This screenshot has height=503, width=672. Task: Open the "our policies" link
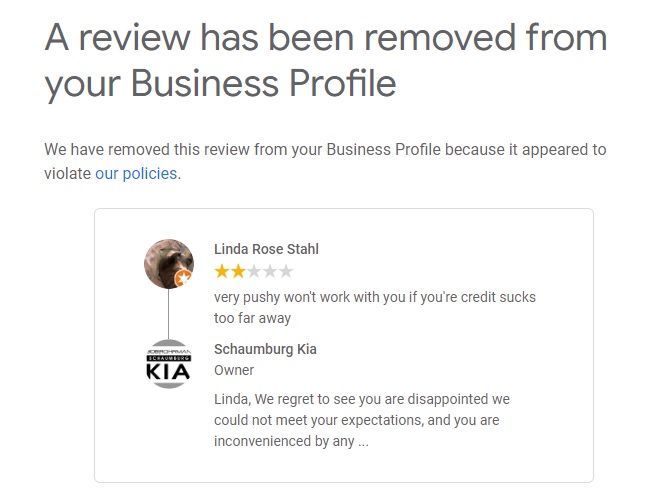(136, 173)
